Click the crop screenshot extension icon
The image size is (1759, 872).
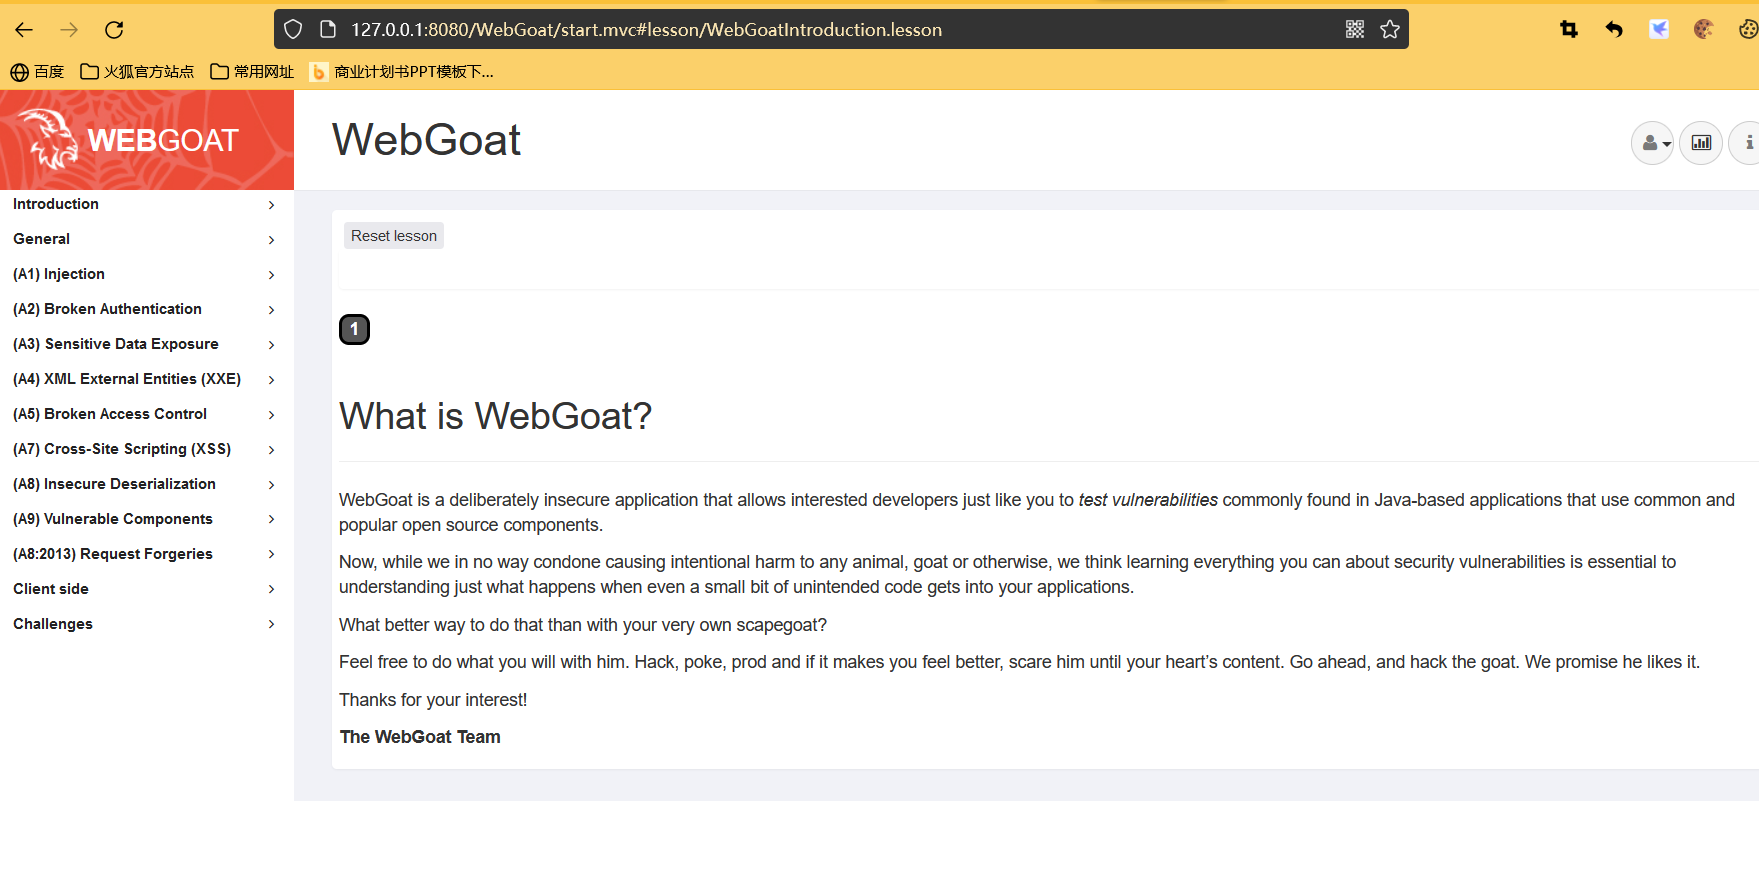tap(1568, 30)
